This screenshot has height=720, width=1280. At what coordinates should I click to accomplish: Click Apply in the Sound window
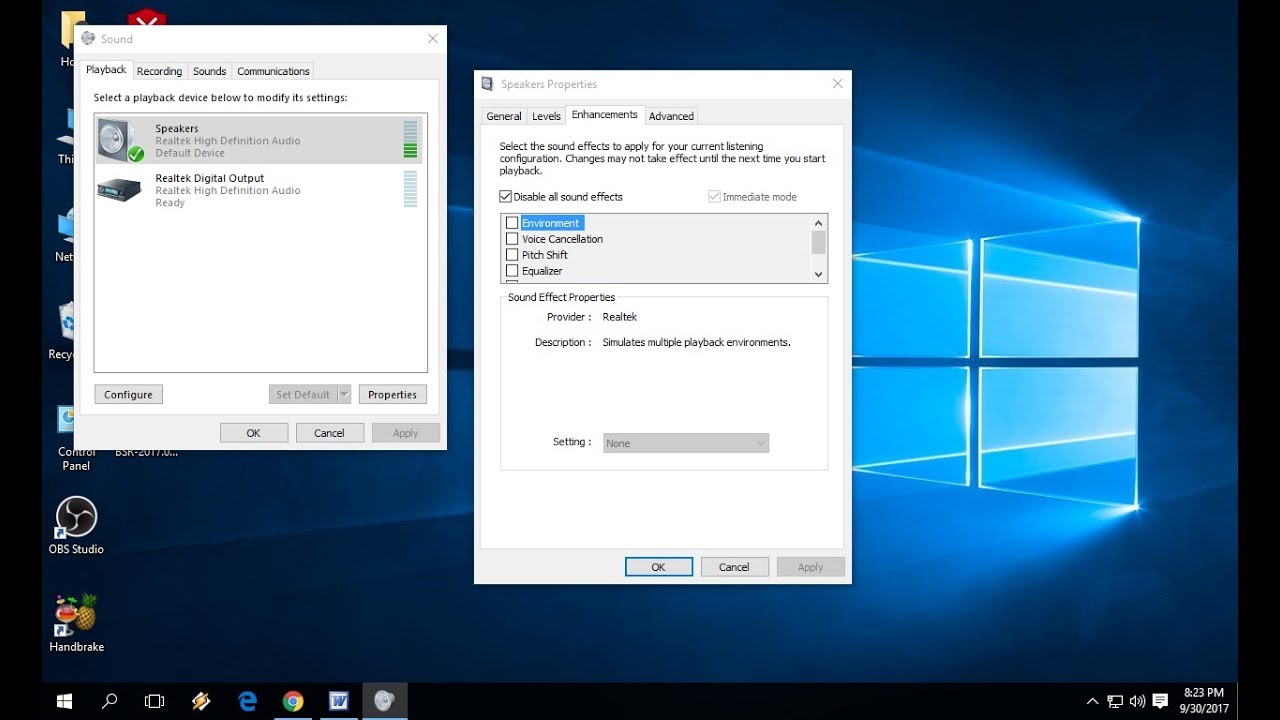coord(406,433)
